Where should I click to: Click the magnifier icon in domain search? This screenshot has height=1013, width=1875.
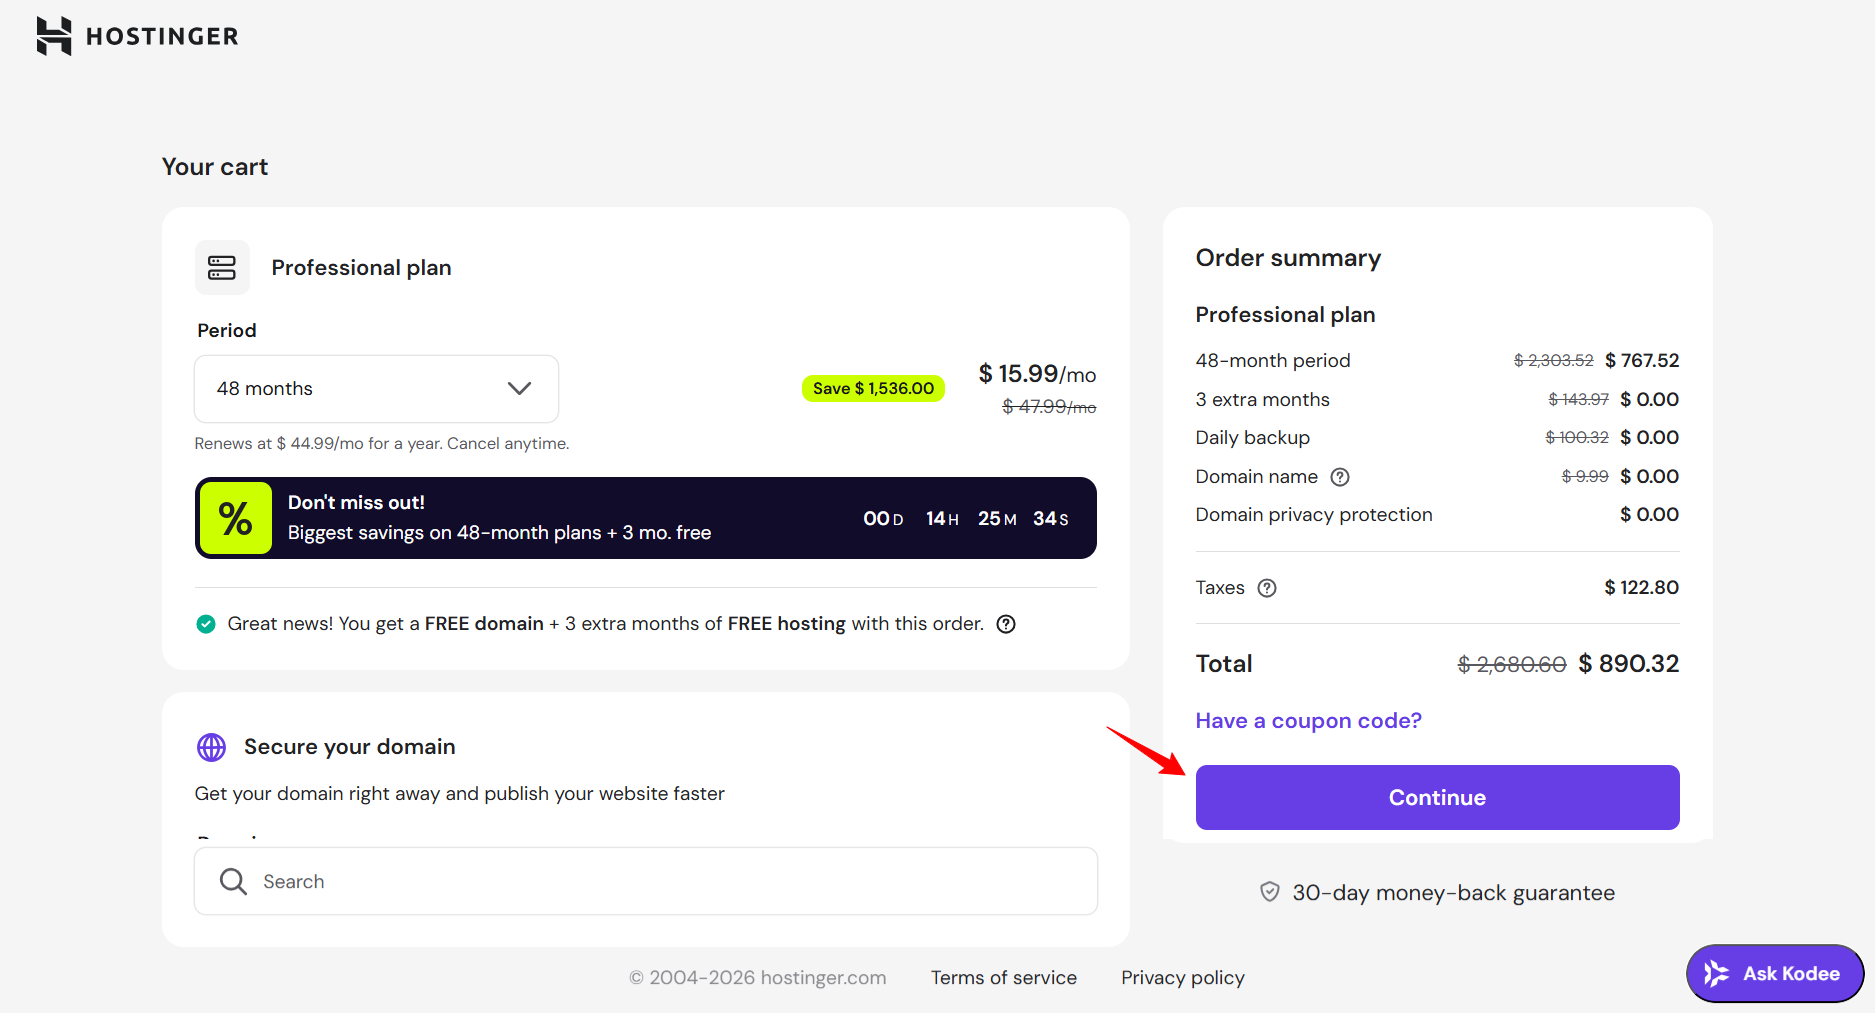pyautogui.click(x=233, y=881)
